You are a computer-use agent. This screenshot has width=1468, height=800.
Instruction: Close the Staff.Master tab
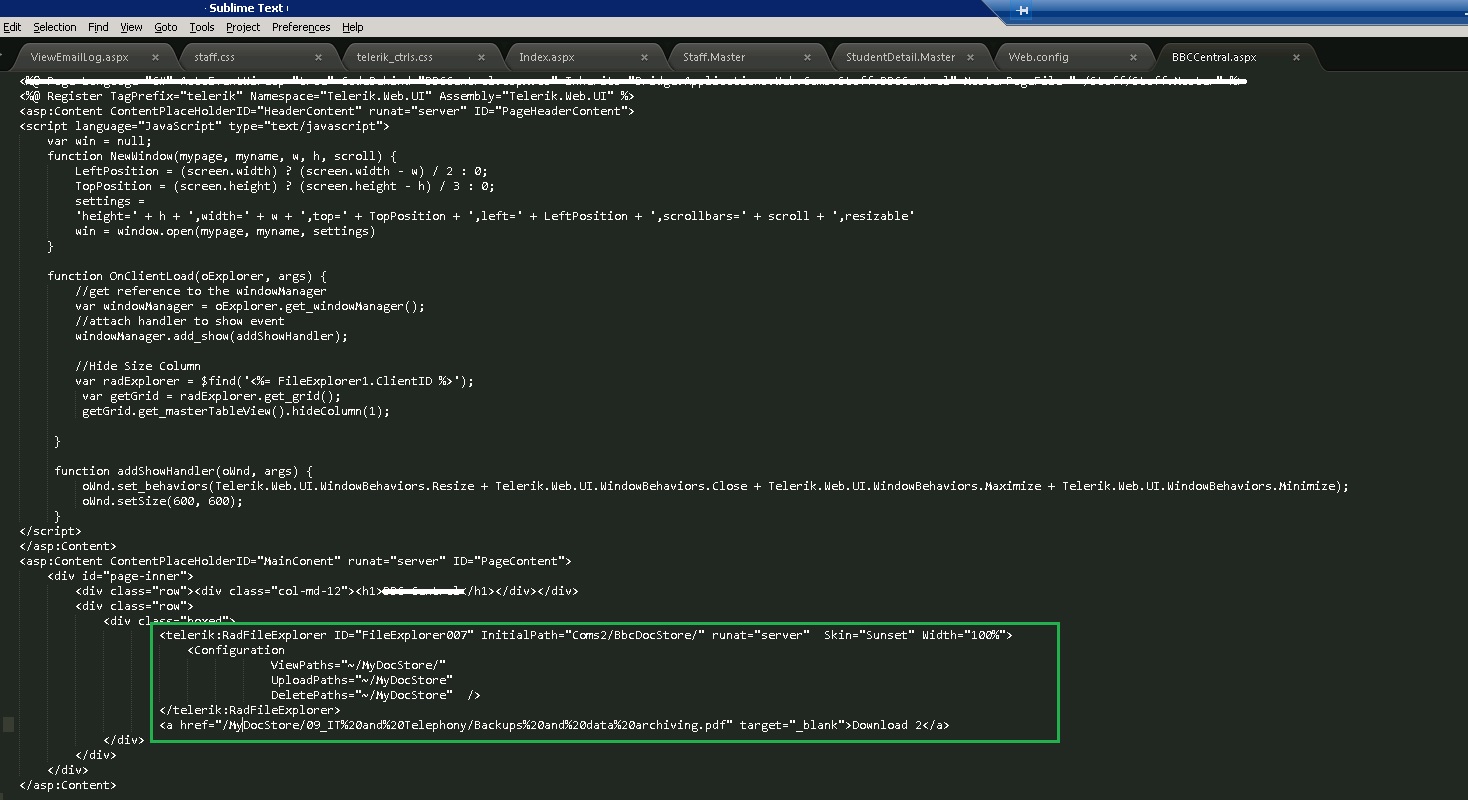pos(807,57)
